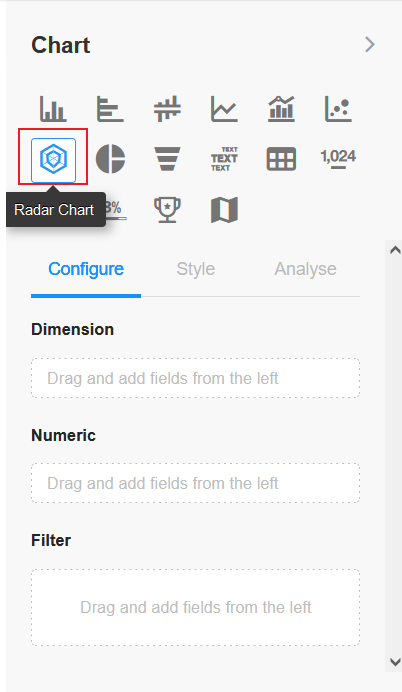This screenshot has width=402, height=692.
Task: Pick the line chart icon
Action: [x=224, y=109]
